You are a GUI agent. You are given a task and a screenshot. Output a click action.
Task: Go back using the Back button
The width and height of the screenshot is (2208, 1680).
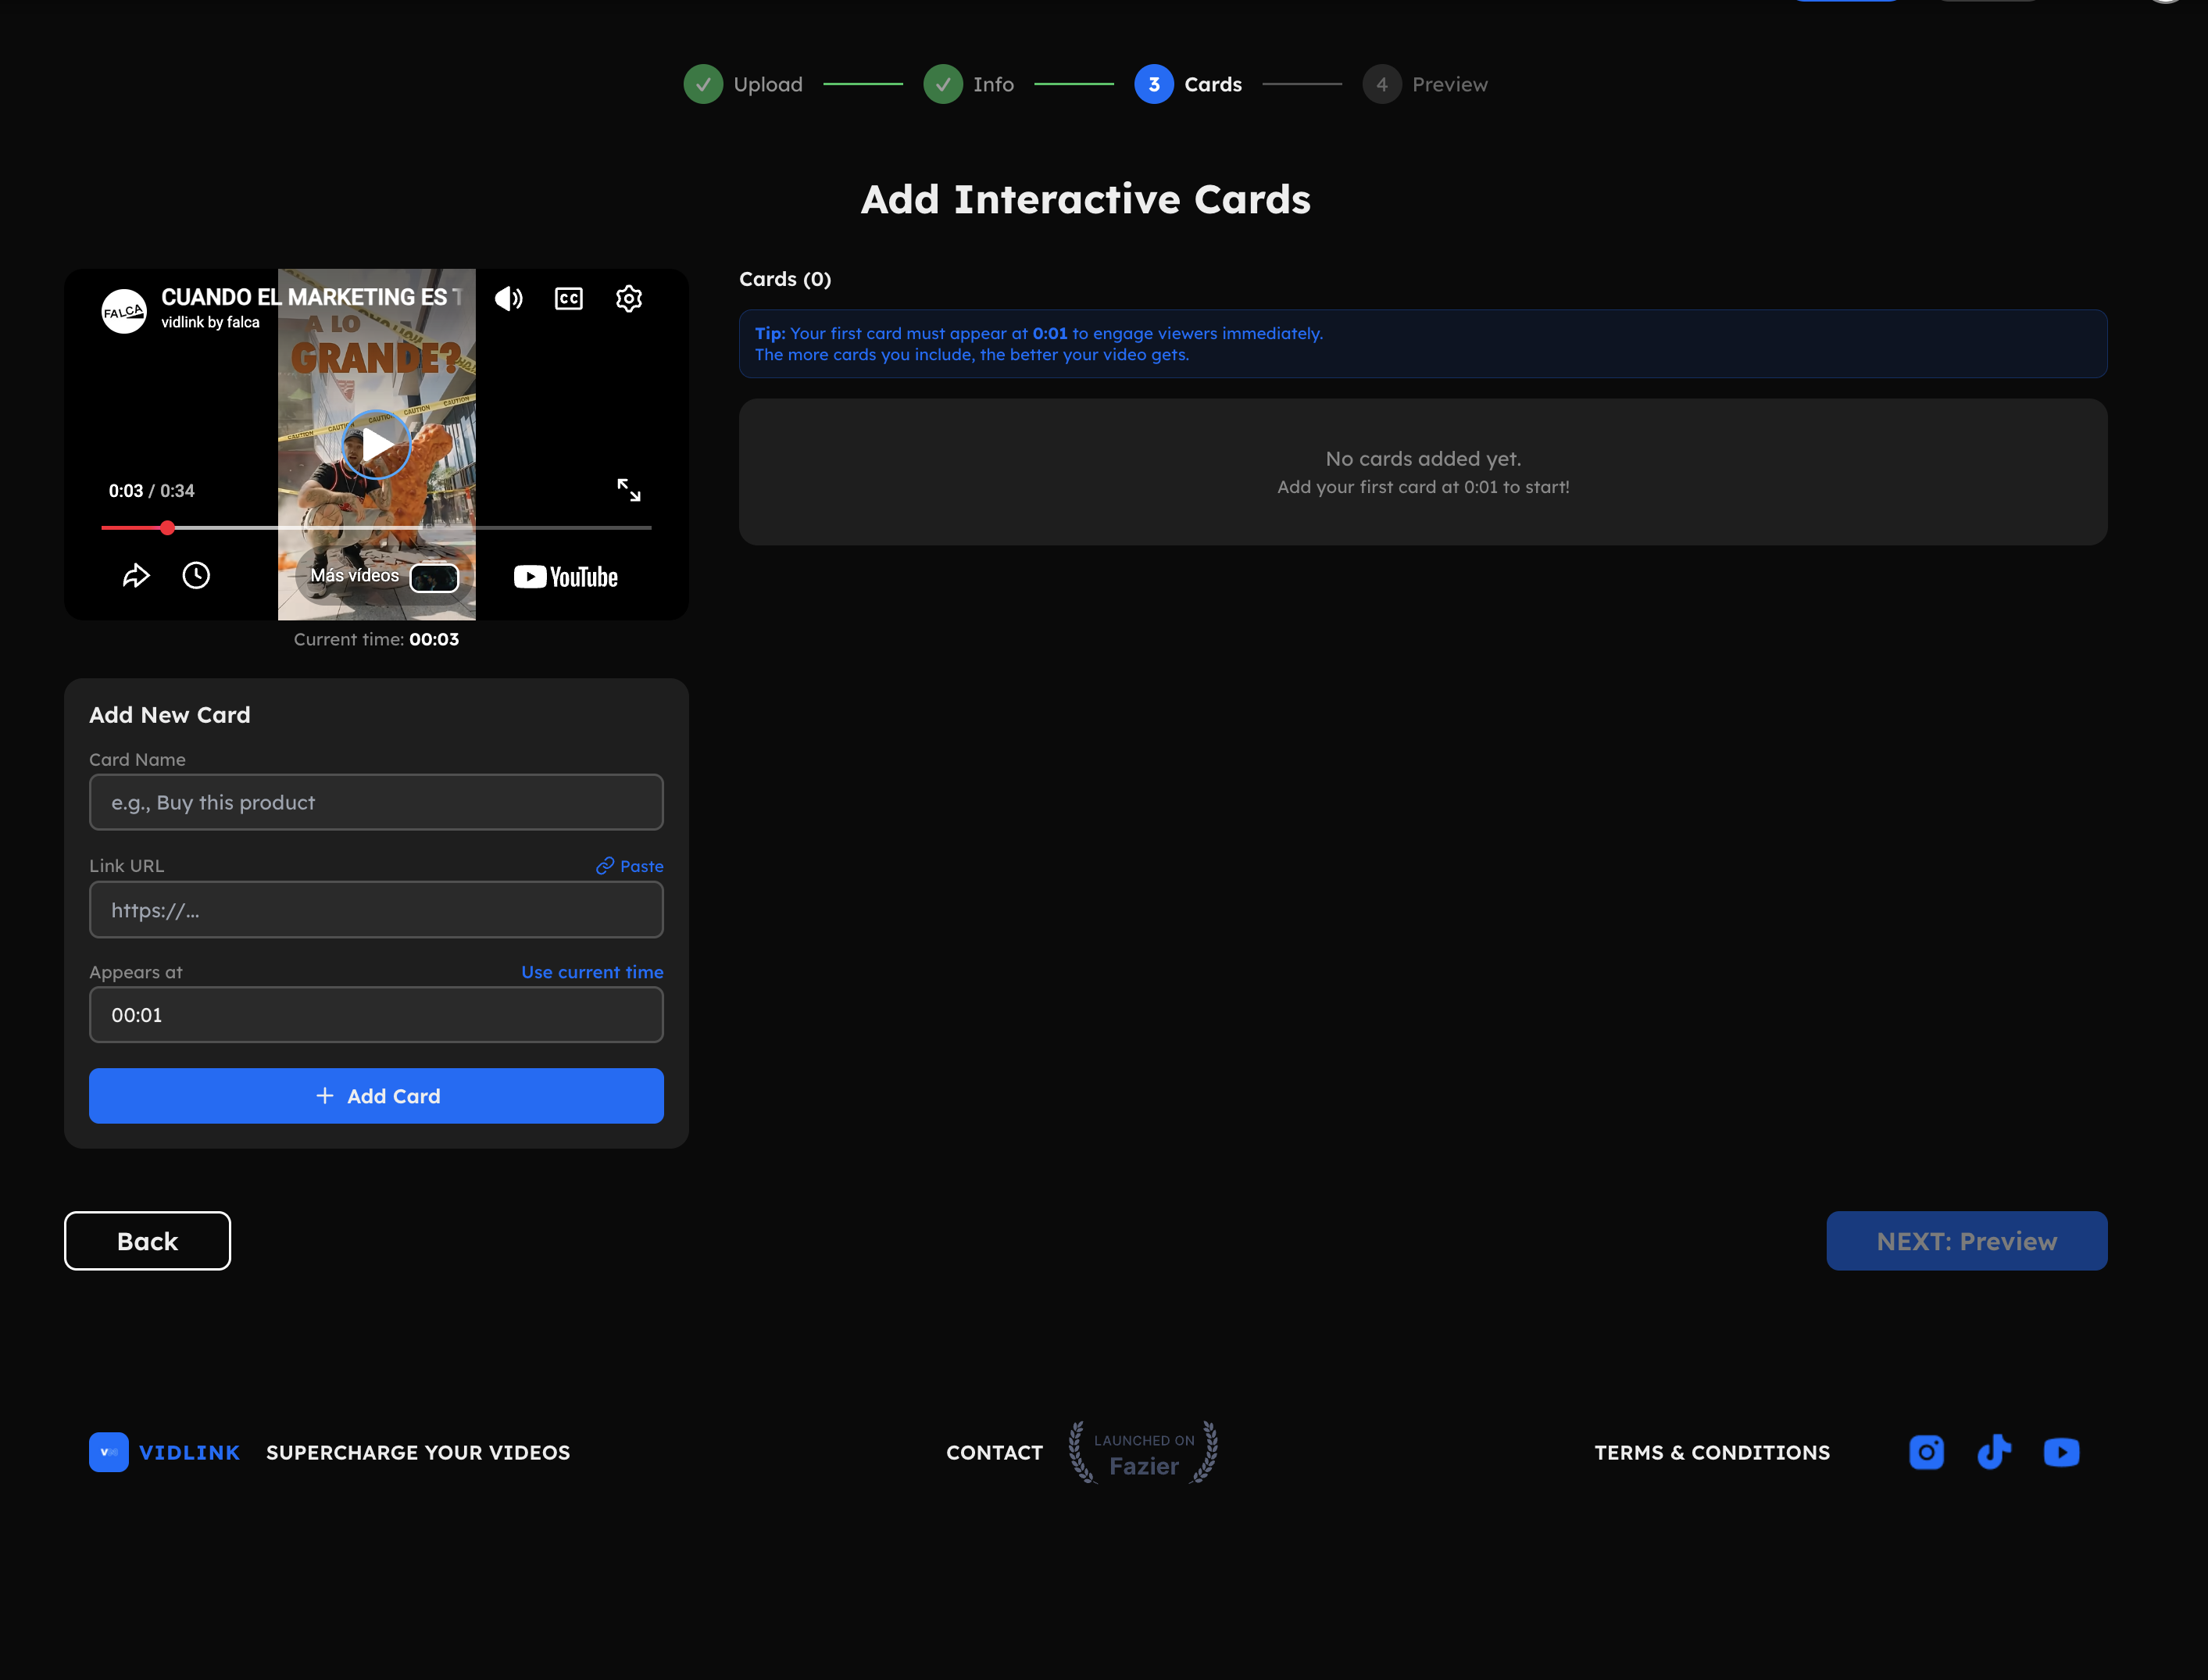pos(147,1240)
